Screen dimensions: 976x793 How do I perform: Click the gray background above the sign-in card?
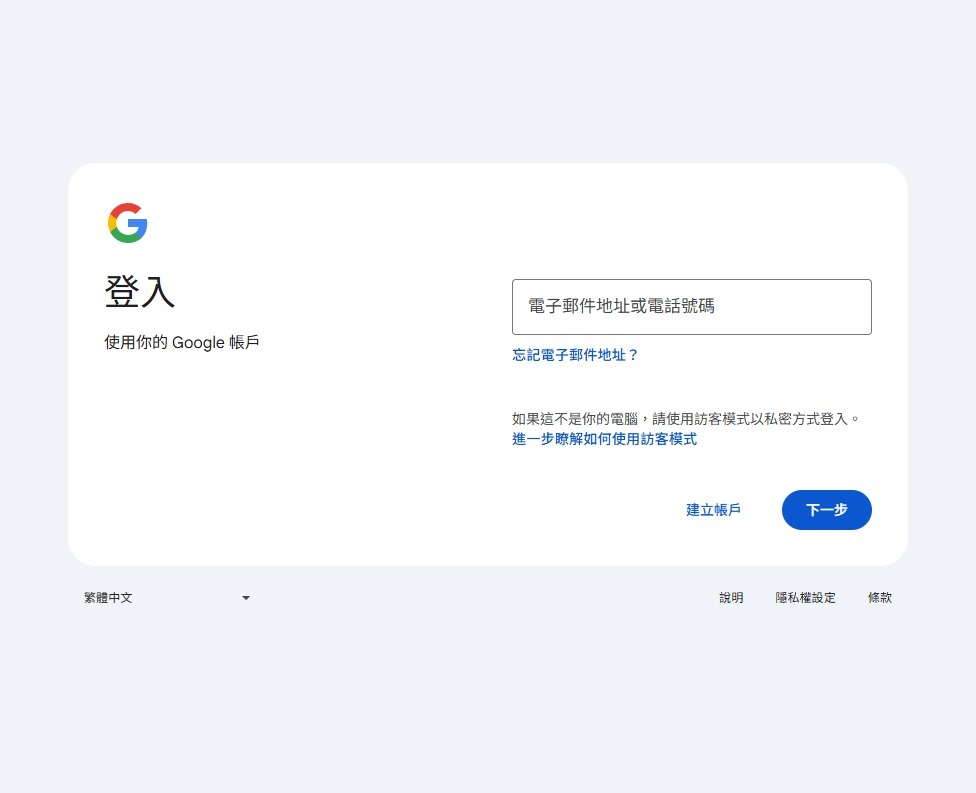[x=488, y=81]
